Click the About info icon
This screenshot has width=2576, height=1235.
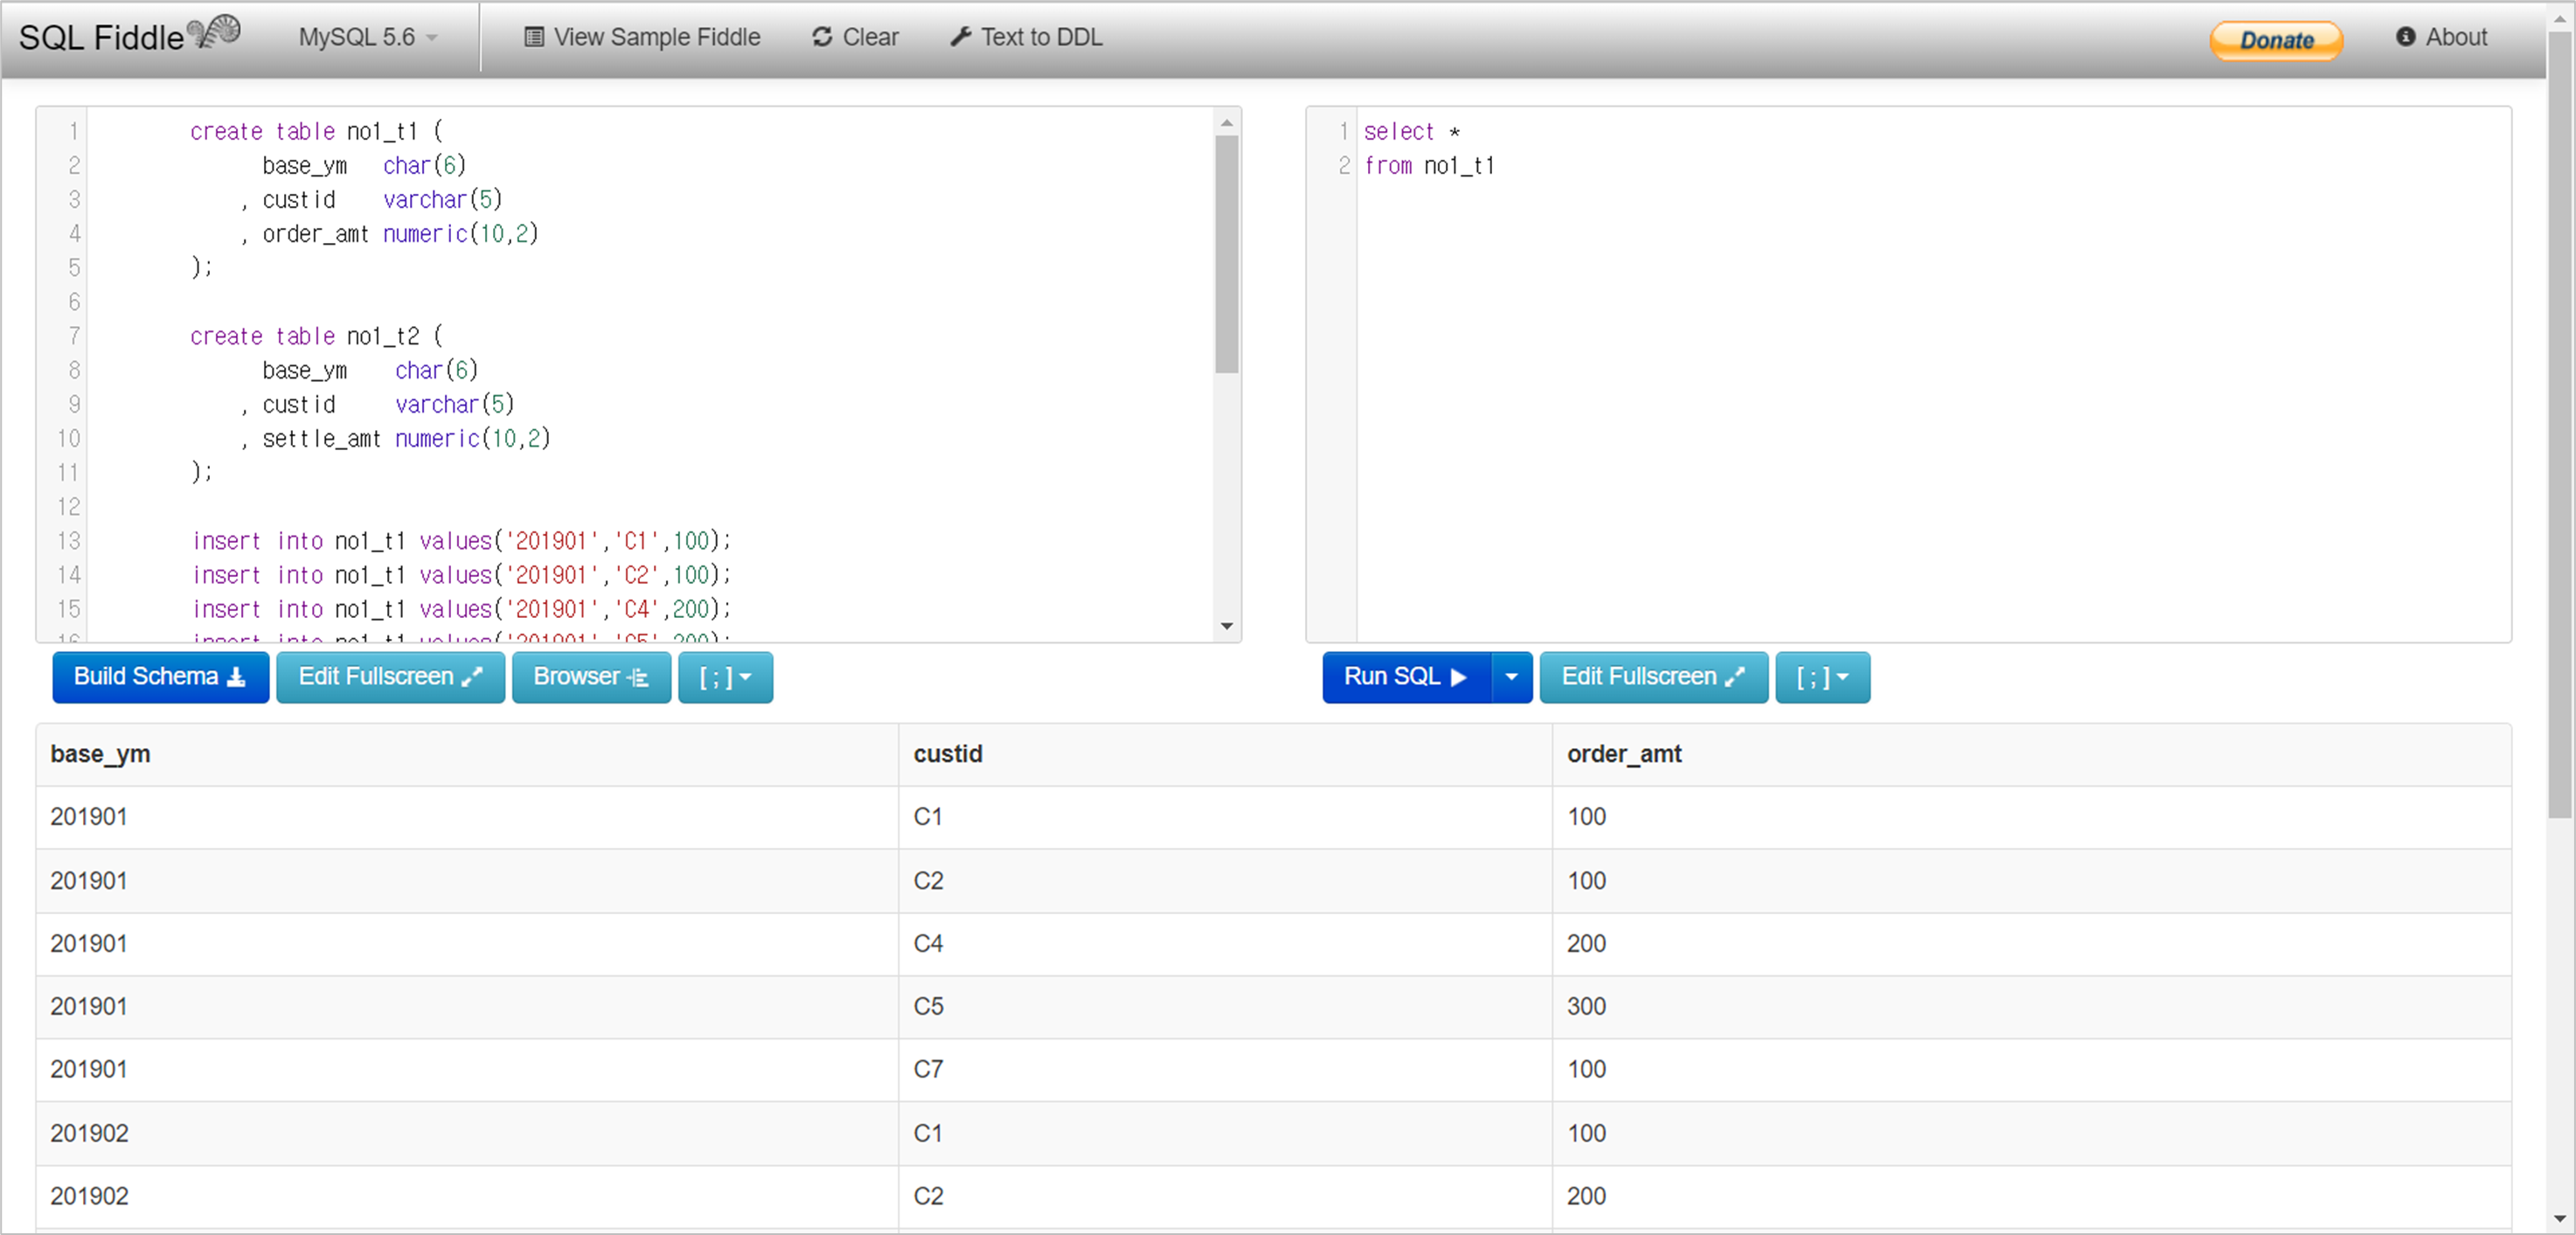point(2405,37)
